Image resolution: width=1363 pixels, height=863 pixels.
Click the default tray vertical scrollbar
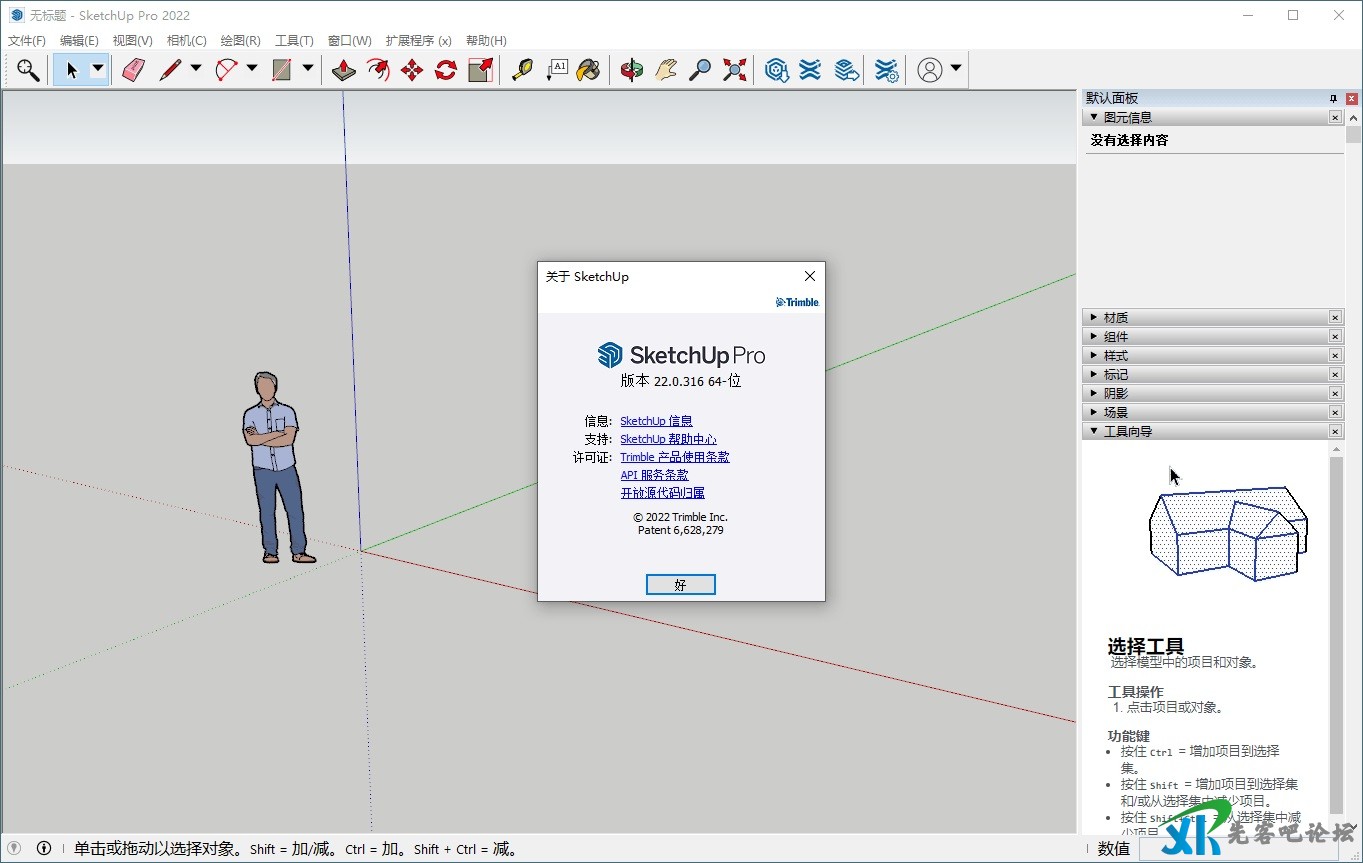(x=1353, y=134)
